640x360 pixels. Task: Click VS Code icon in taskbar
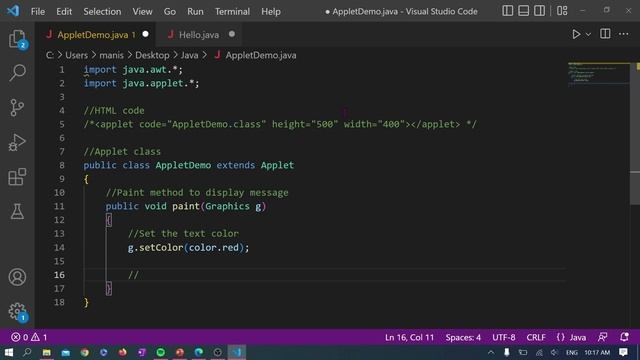(x=237, y=352)
